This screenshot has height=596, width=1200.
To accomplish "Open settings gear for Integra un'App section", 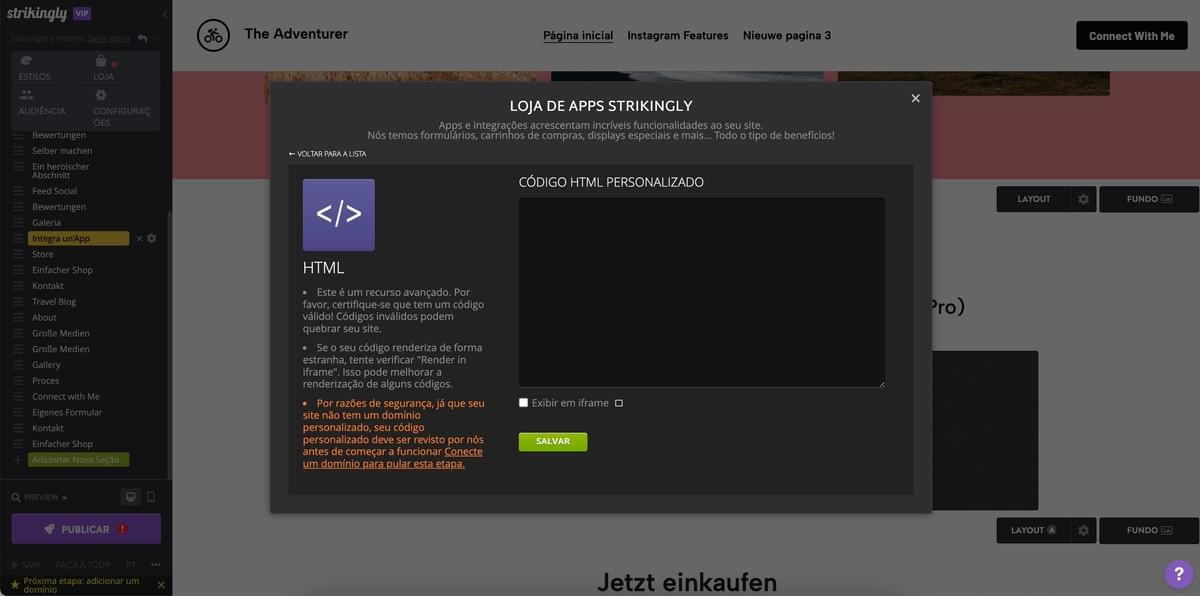I will (x=152, y=239).
